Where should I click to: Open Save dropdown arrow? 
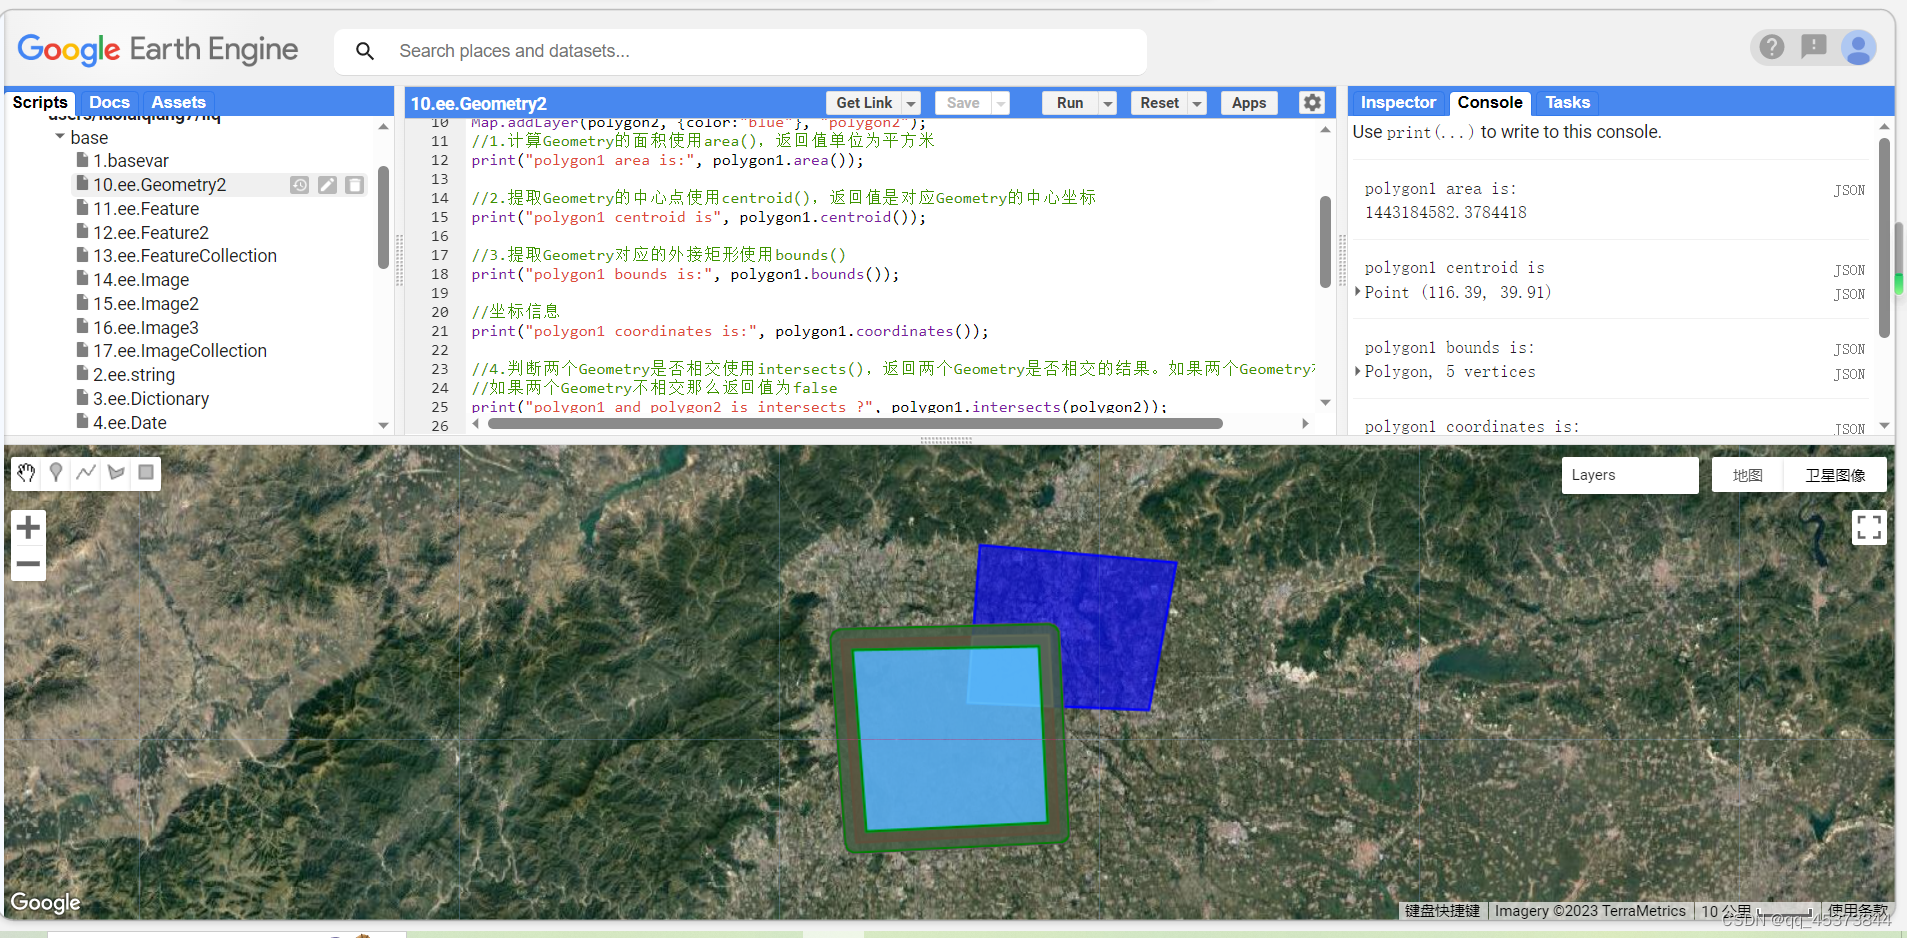pos(1001,103)
